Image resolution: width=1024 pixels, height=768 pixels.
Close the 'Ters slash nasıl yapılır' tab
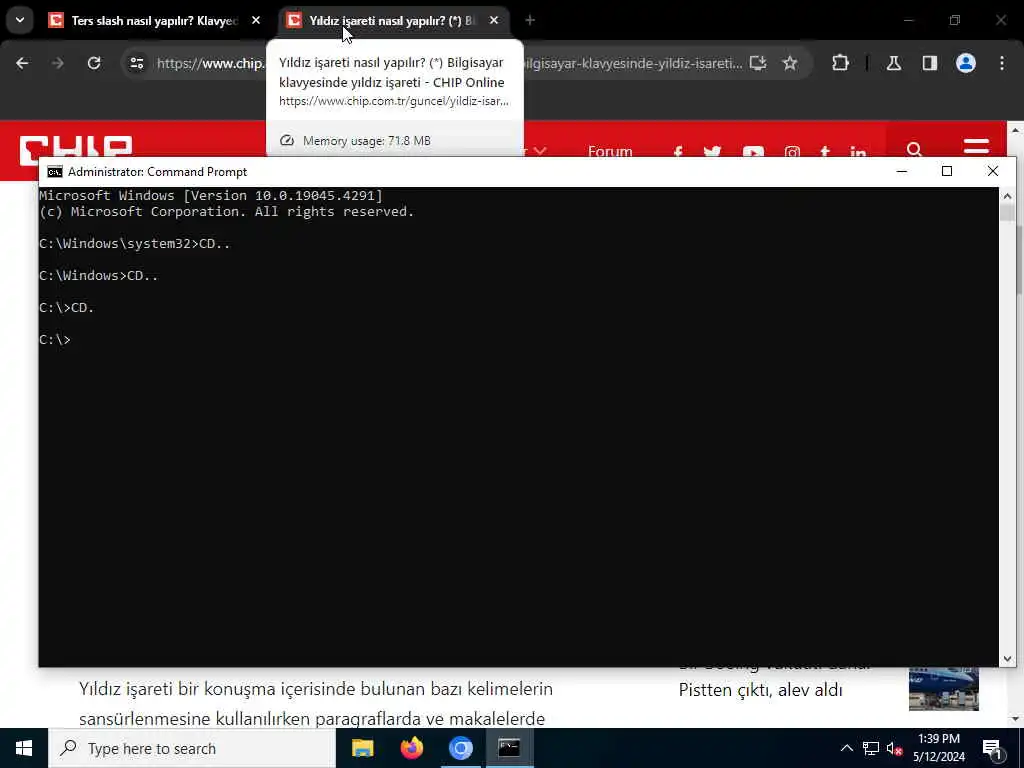tap(256, 21)
